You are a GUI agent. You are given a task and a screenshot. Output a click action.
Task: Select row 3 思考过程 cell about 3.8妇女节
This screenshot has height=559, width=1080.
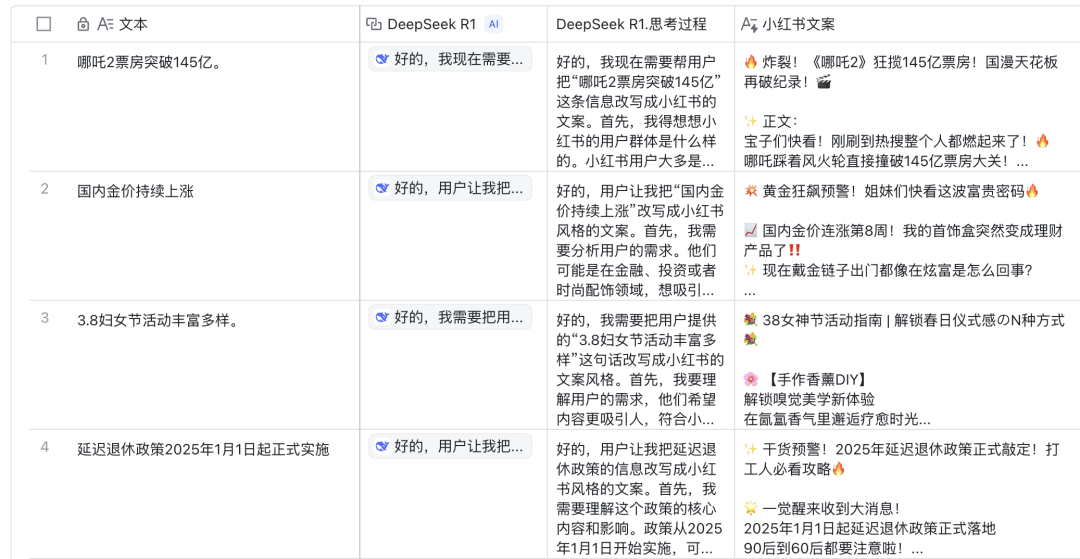(641, 365)
